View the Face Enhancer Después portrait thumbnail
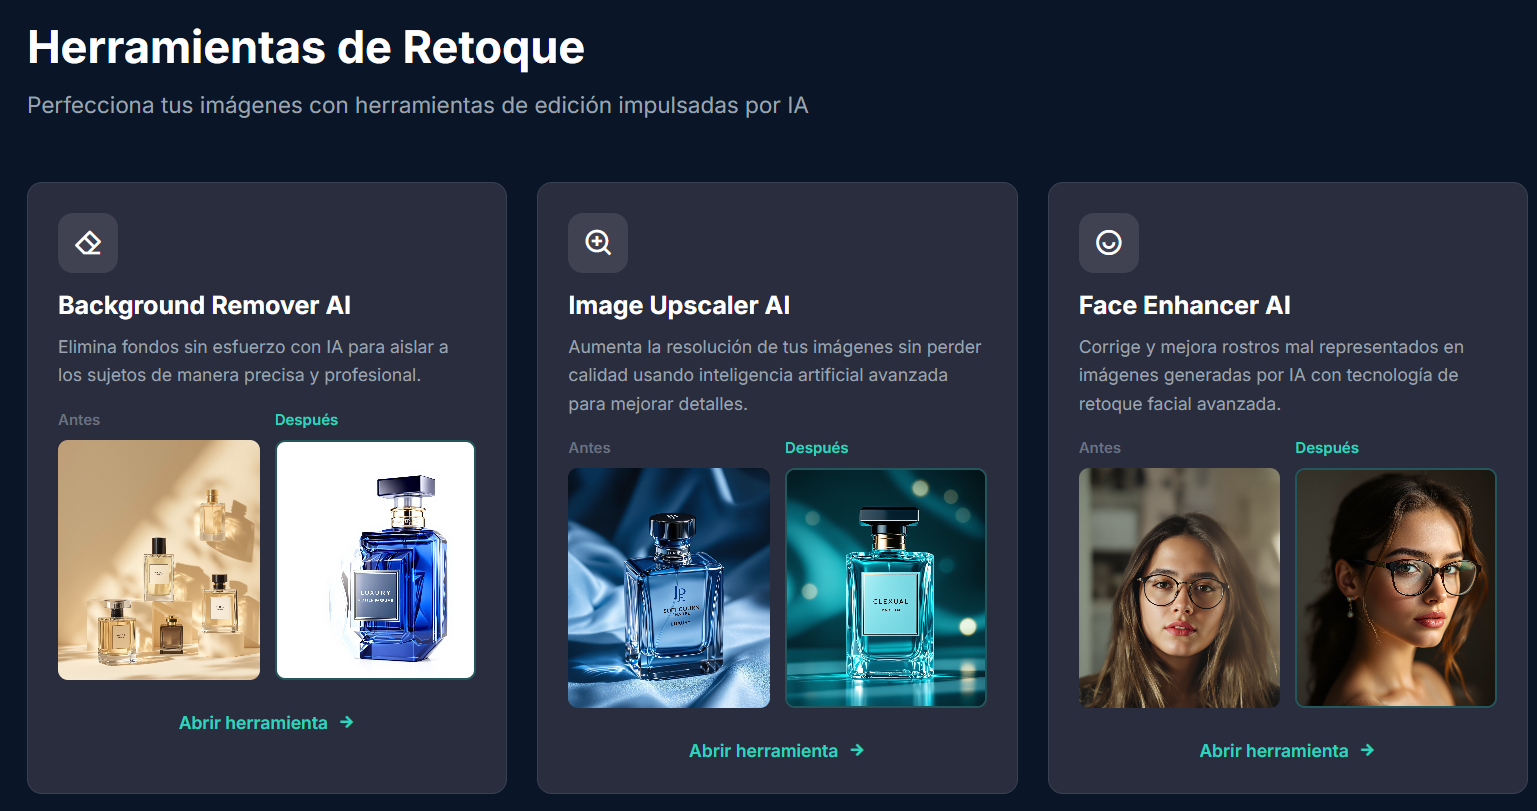The width and height of the screenshot is (1537, 811). [1396, 588]
